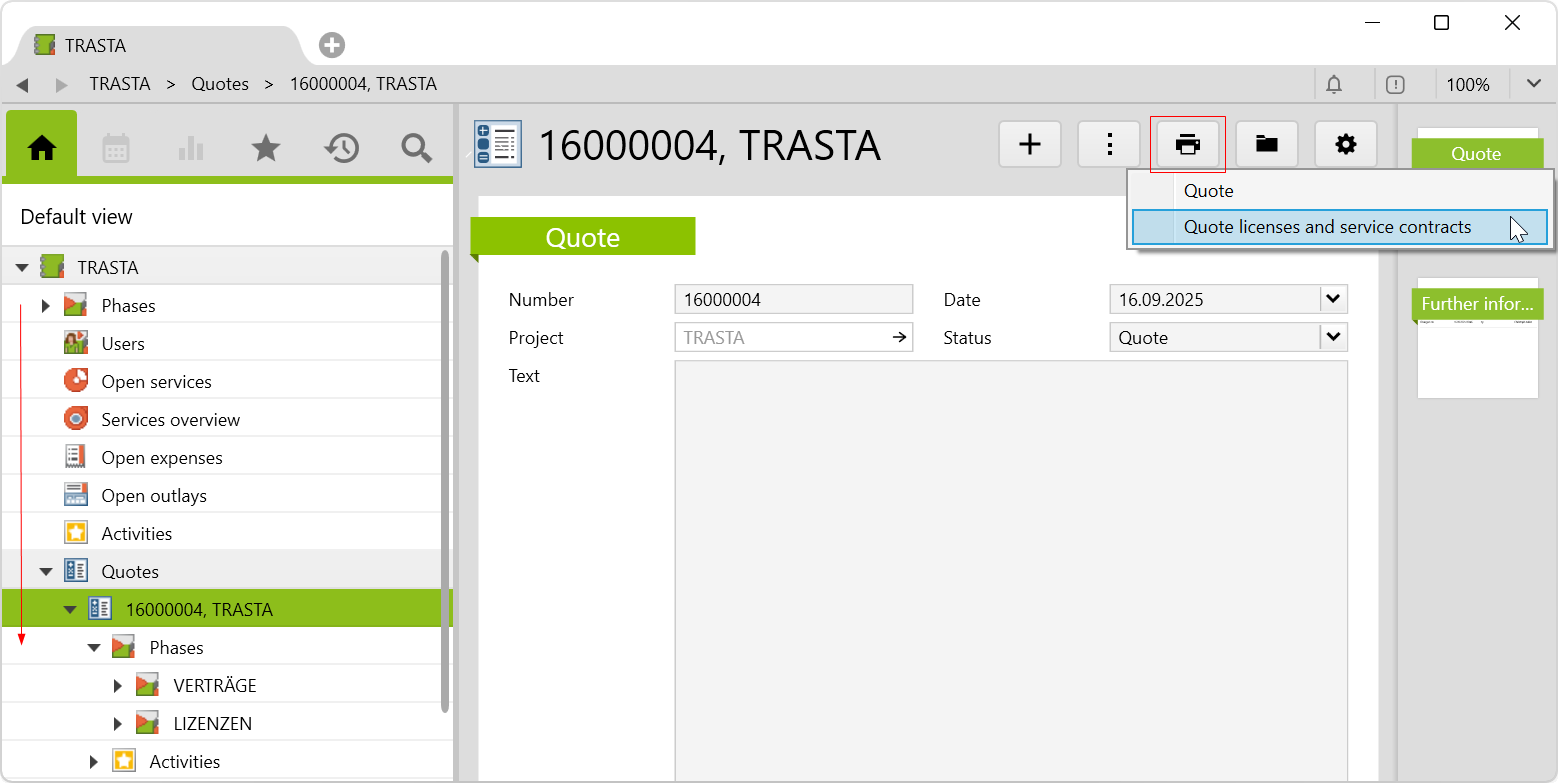The image size is (1558, 783).
Task: Open the Status dropdown arrow
Action: (1332, 337)
